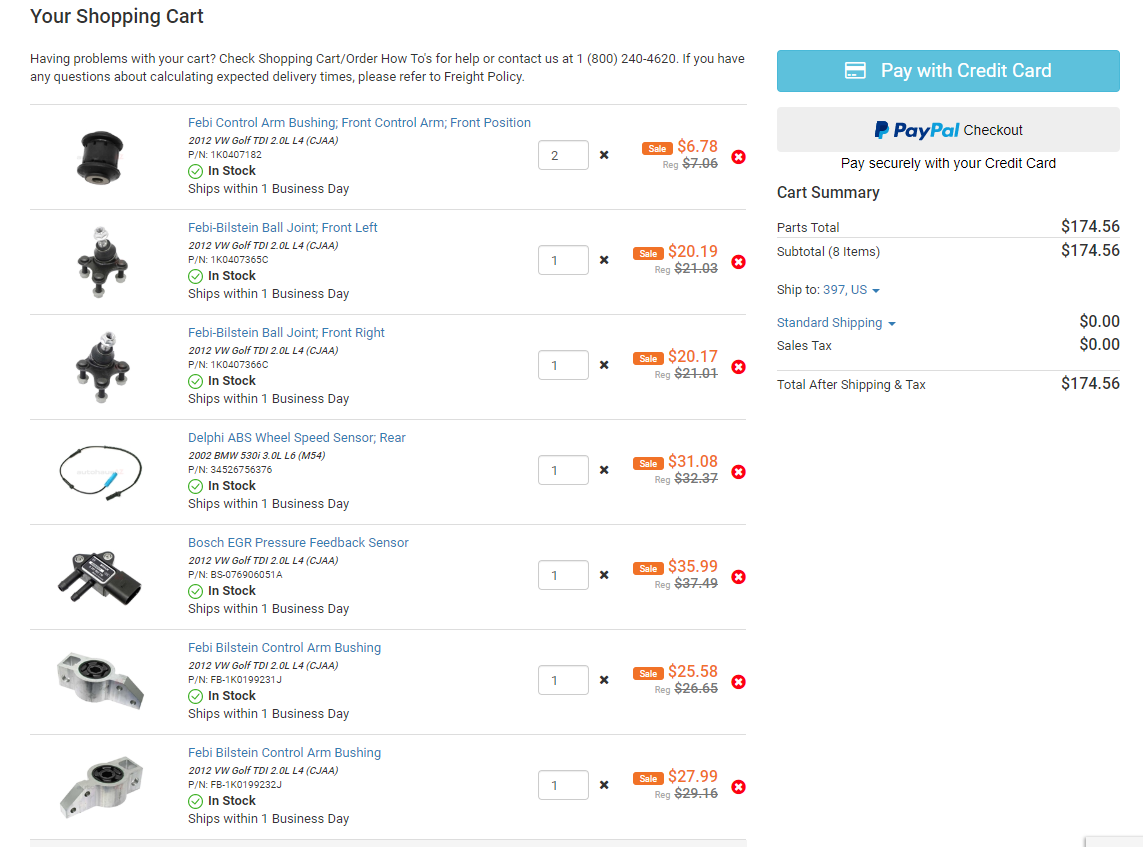This screenshot has height=847, width=1143.
Task: Edit quantity field for Ball Joint Front Right
Action: pos(563,365)
